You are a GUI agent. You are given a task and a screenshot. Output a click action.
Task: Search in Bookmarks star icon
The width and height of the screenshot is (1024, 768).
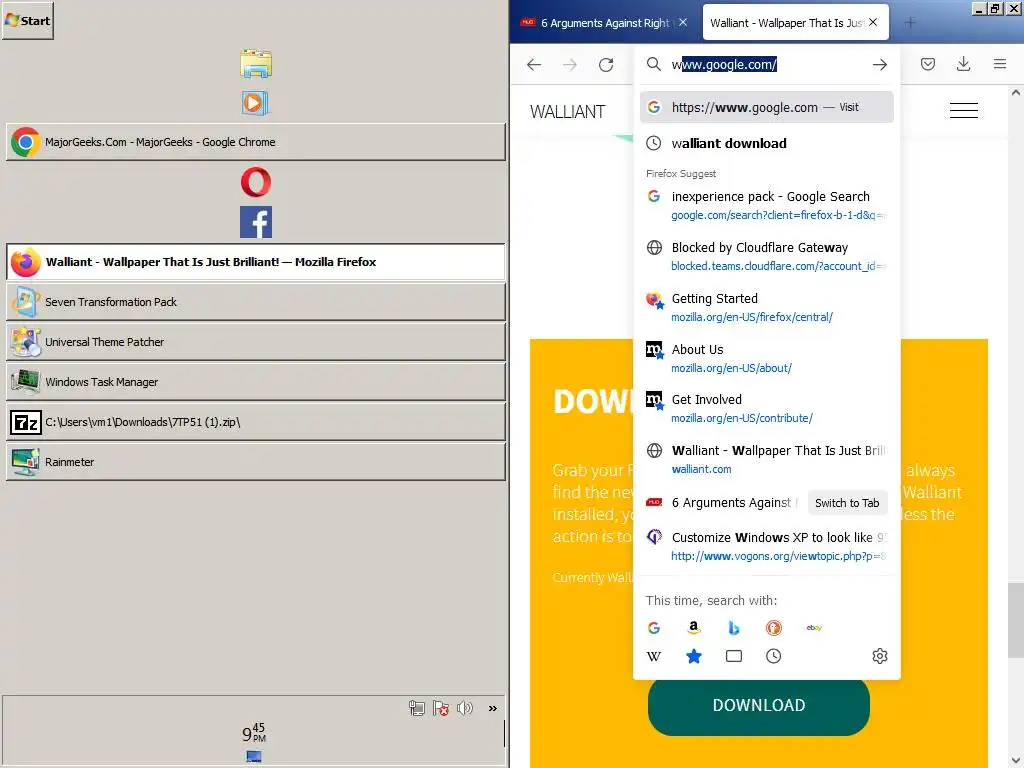694,656
